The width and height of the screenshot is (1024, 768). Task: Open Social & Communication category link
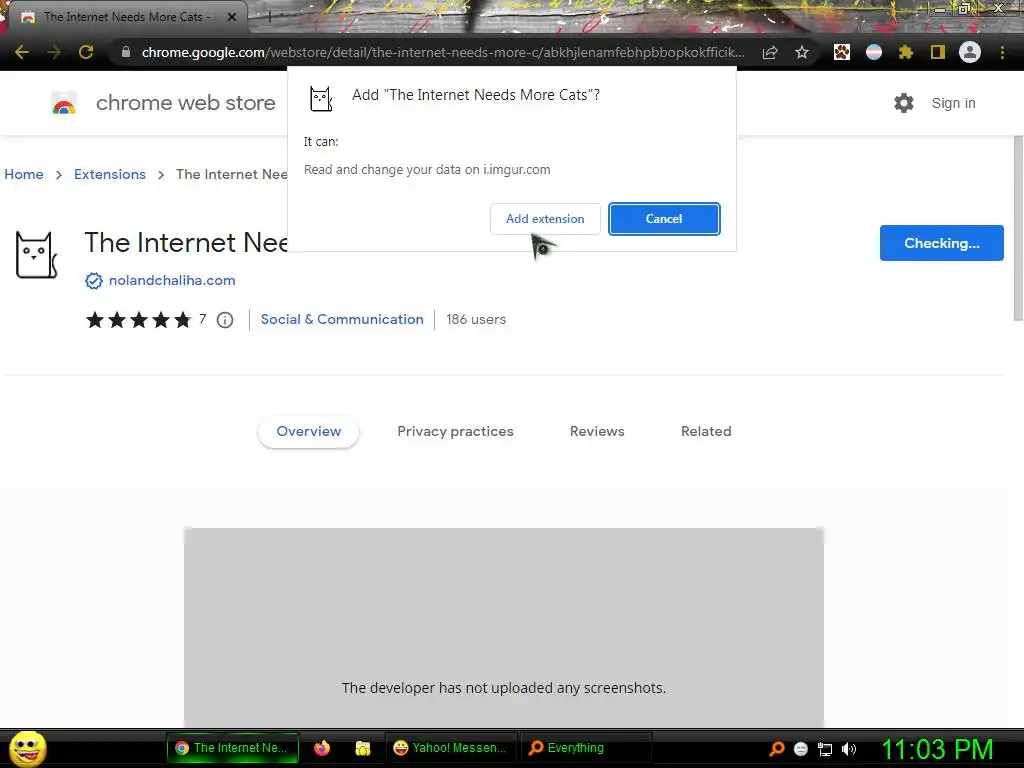[x=342, y=319]
